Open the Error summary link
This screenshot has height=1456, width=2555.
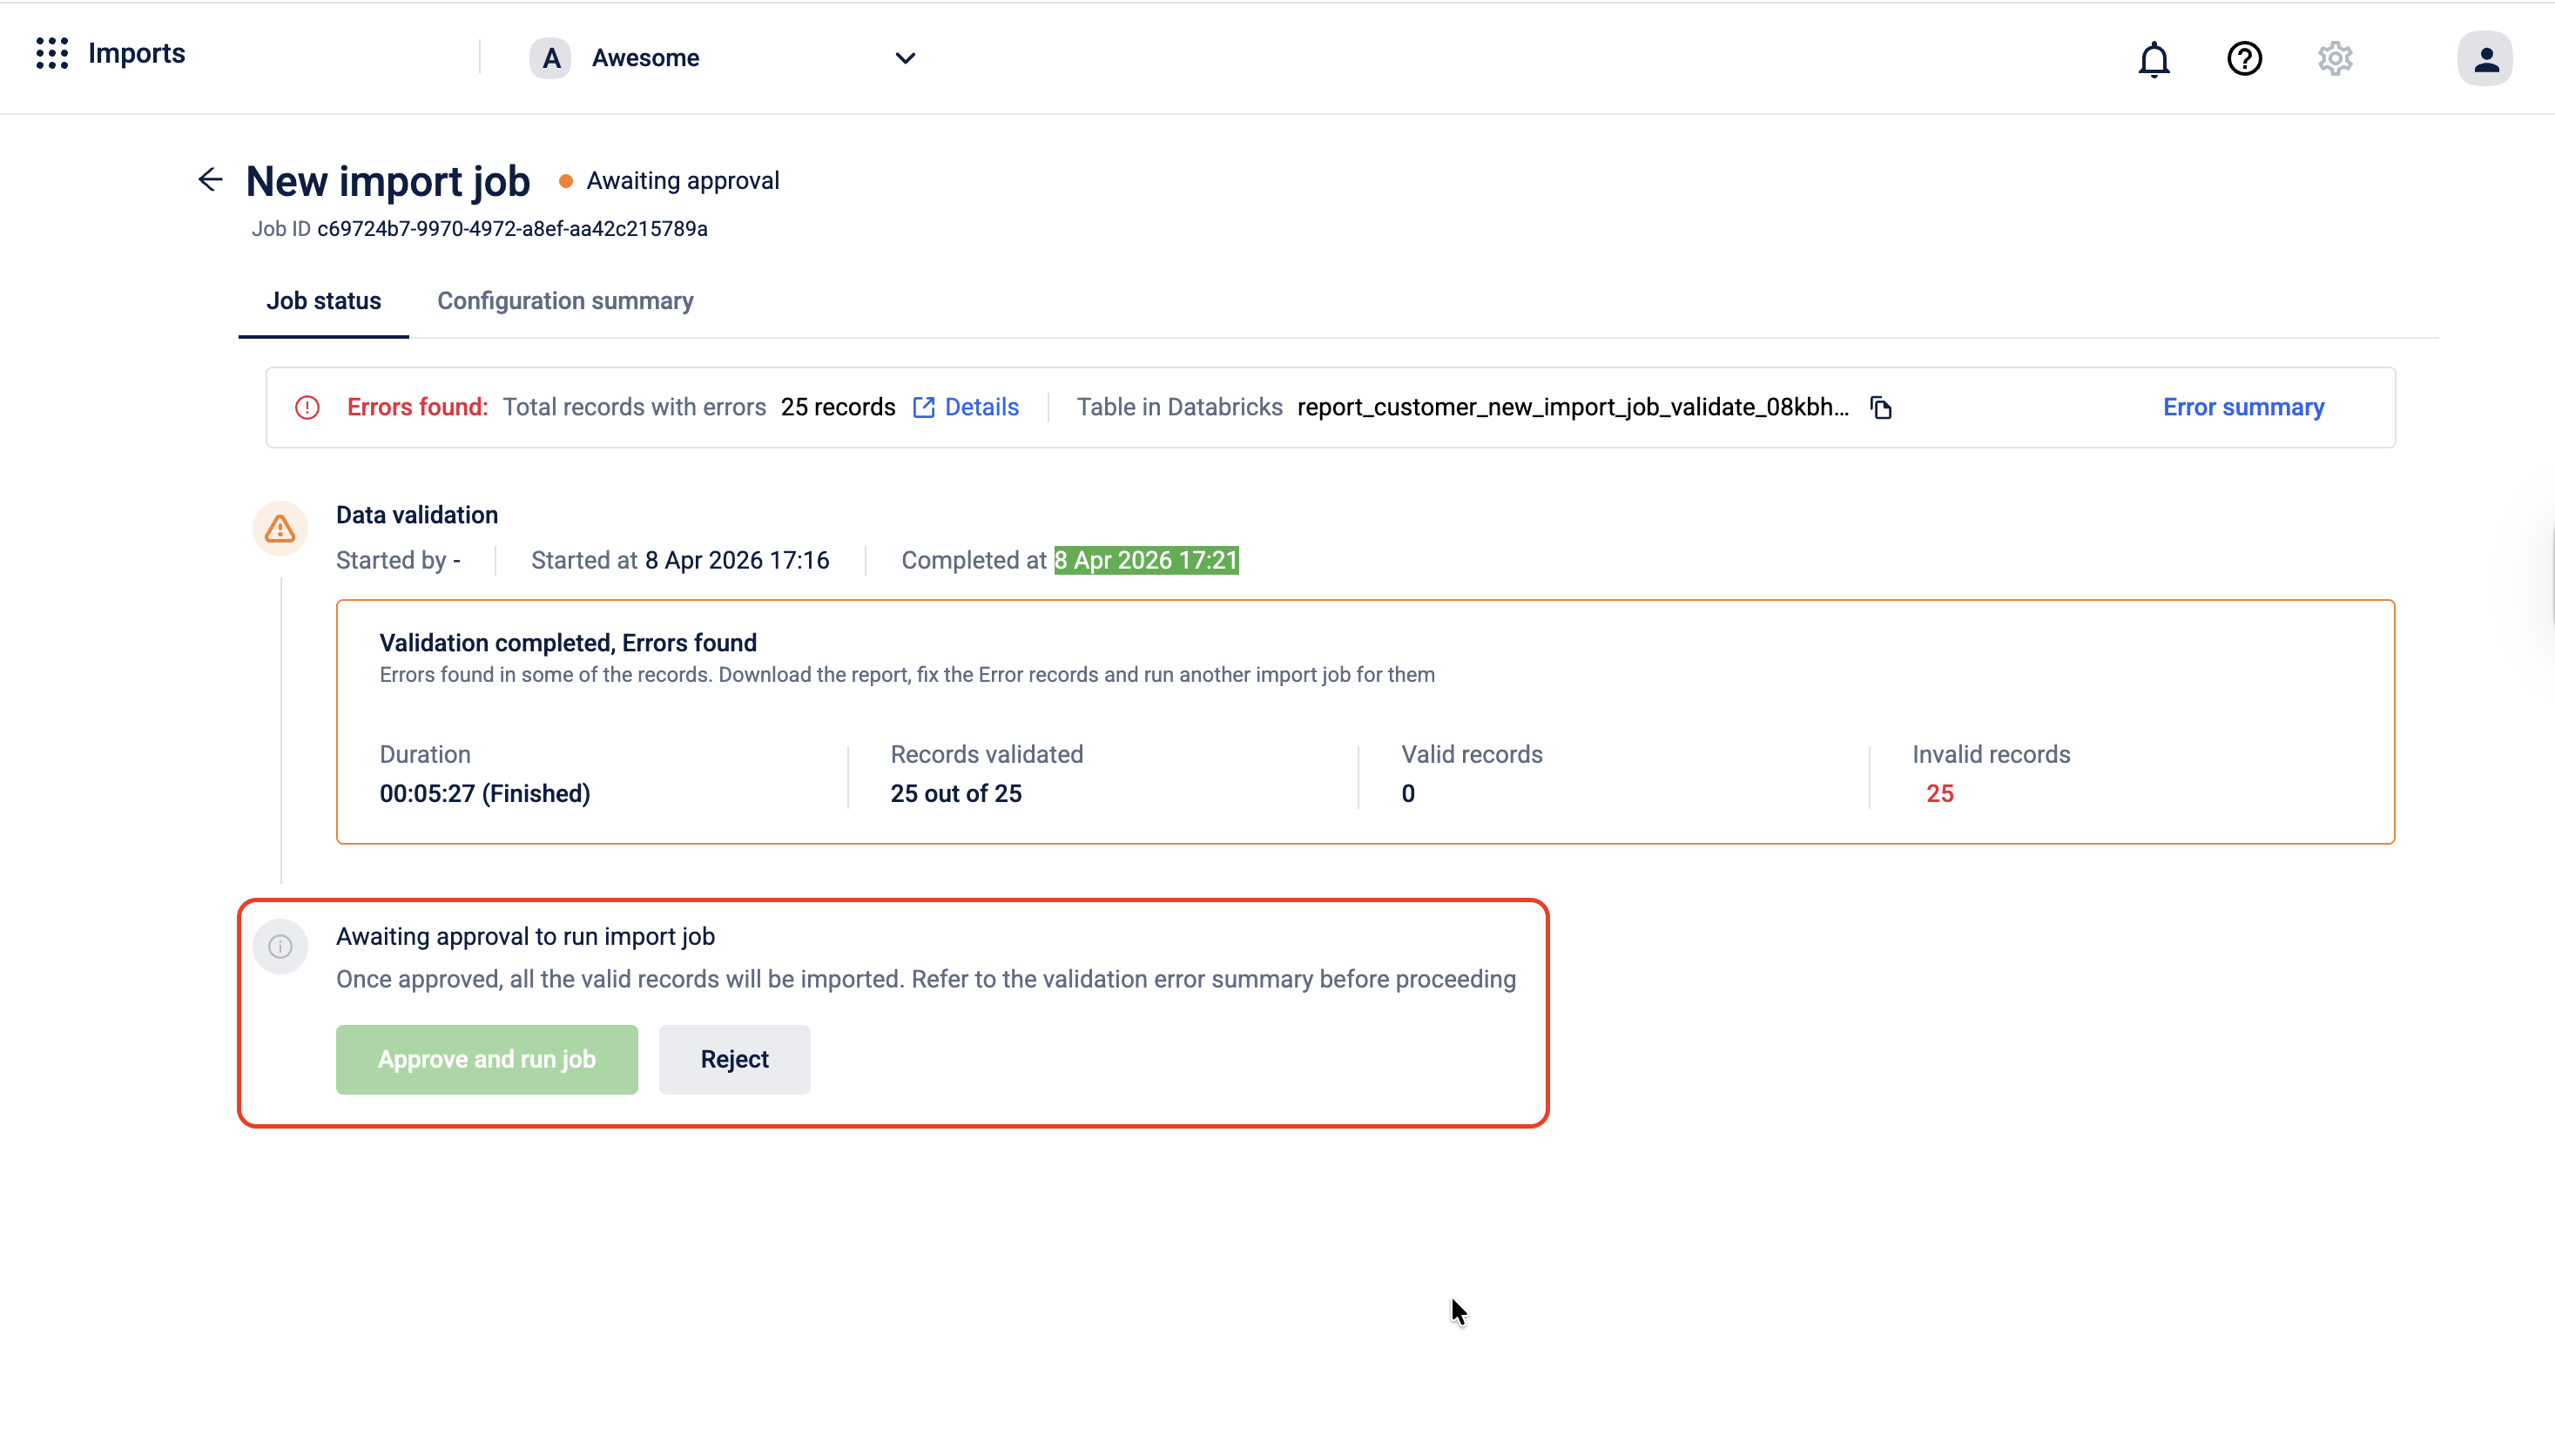coord(2243,408)
